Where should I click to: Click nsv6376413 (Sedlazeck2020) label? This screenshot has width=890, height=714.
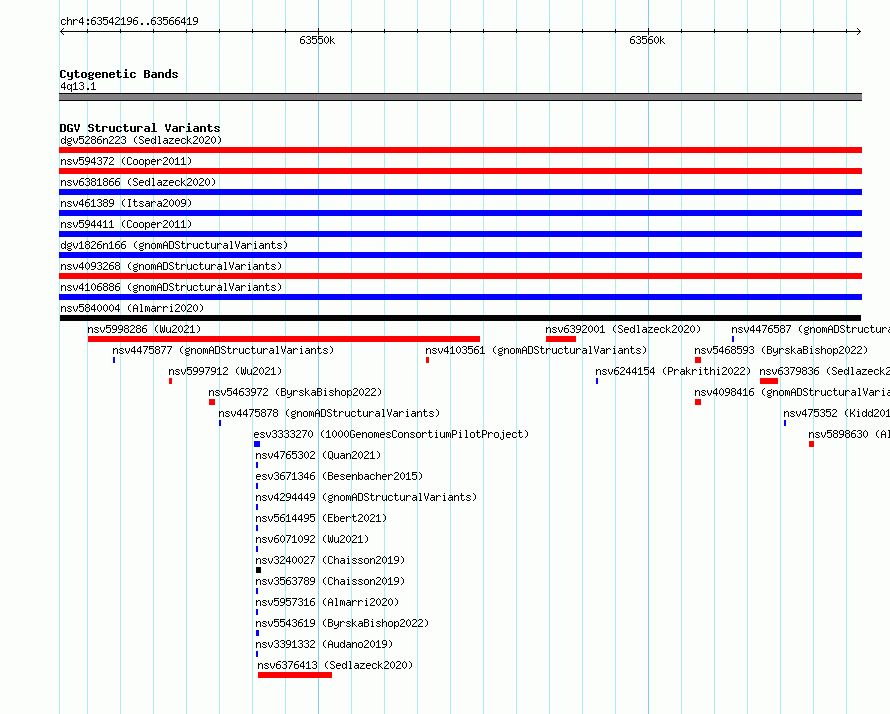[335, 665]
